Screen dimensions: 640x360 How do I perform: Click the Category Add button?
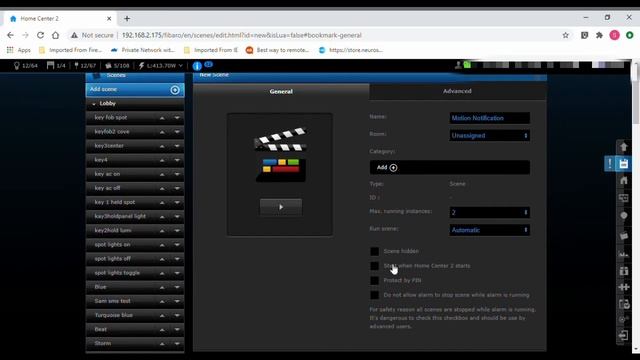387,167
